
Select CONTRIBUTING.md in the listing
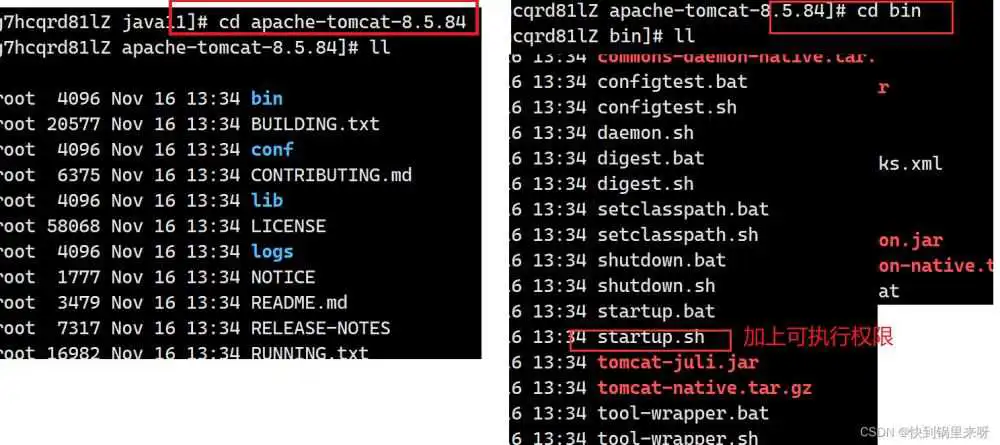[331, 175]
